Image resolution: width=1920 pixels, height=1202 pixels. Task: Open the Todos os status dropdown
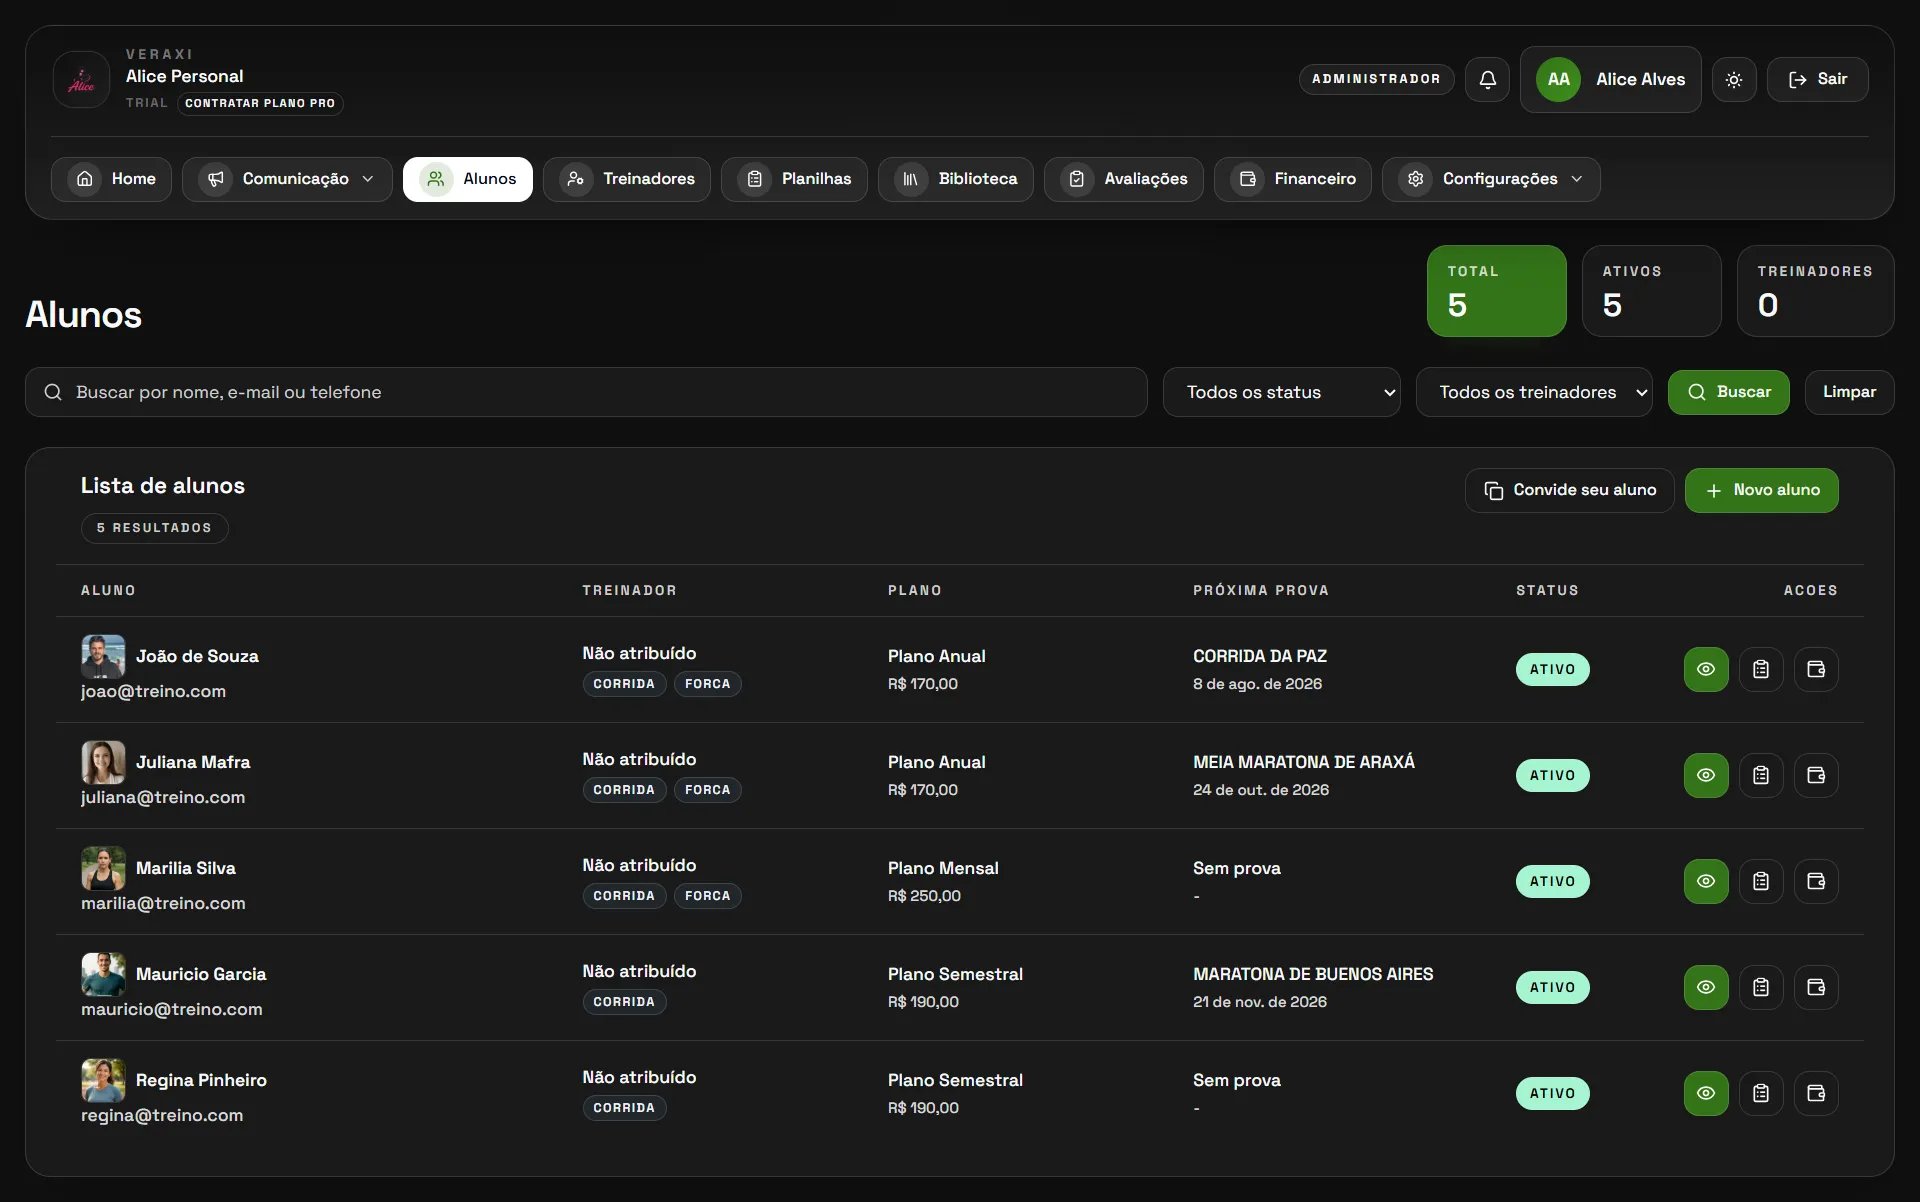(1281, 392)
